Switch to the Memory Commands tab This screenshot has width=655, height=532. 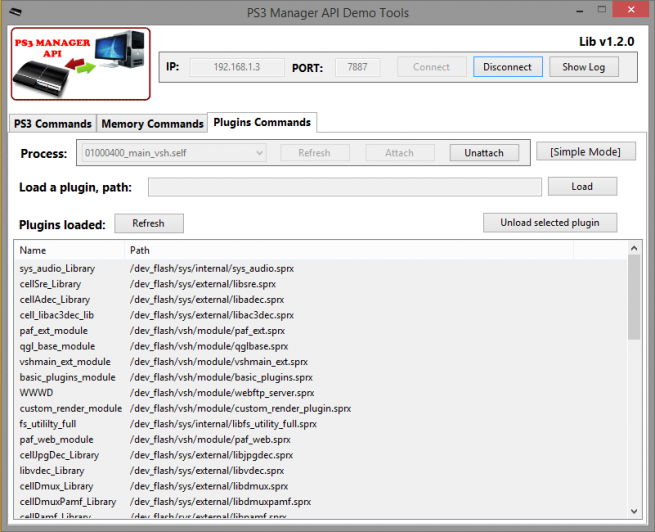tap(152, 124)
